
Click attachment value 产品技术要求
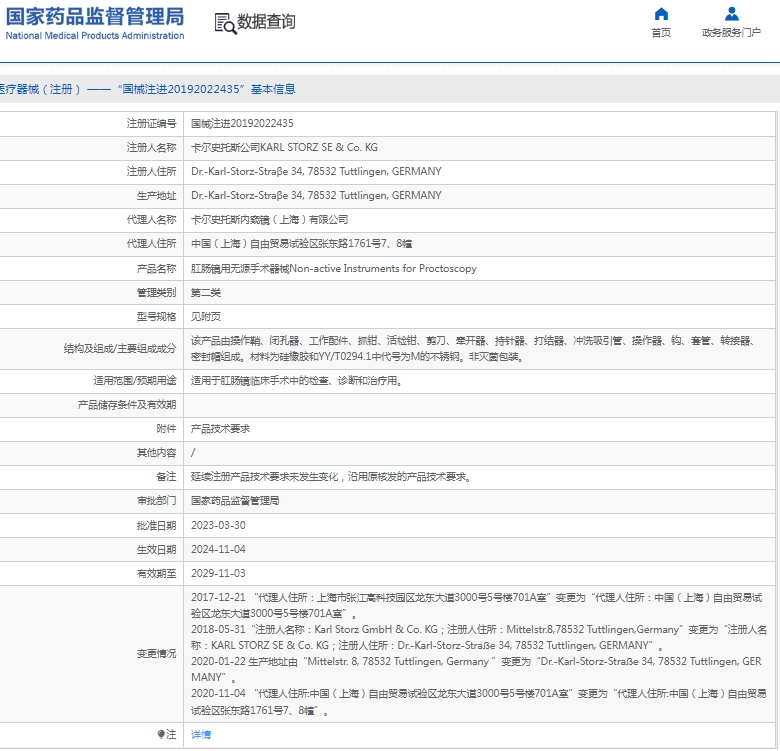[220, 429]
